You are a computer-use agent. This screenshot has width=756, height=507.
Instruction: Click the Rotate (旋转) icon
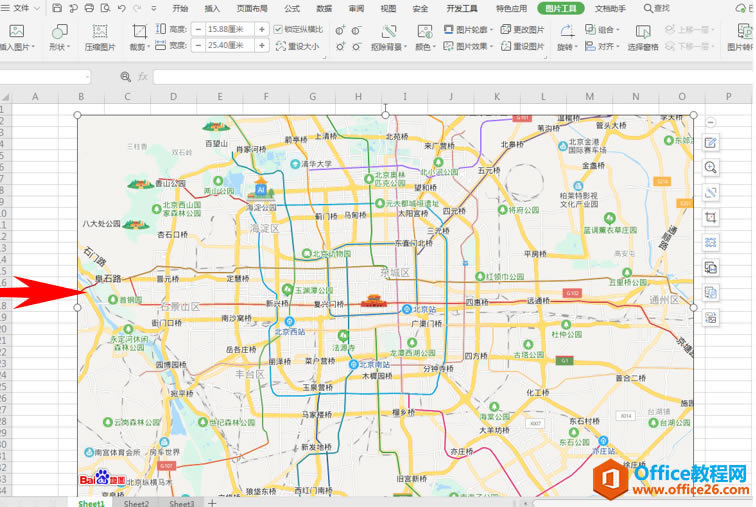point(567,31)
